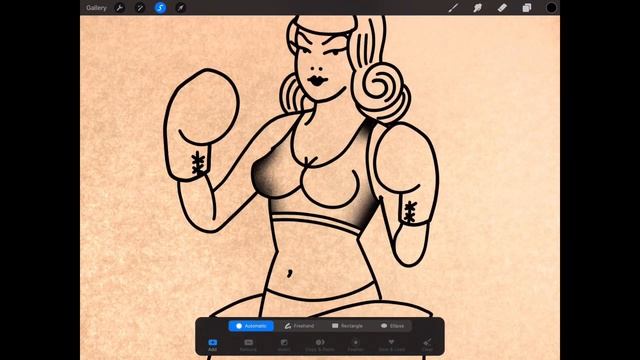
Task: Toggle the Selection tool (S icon)
Action: point(160,8)
